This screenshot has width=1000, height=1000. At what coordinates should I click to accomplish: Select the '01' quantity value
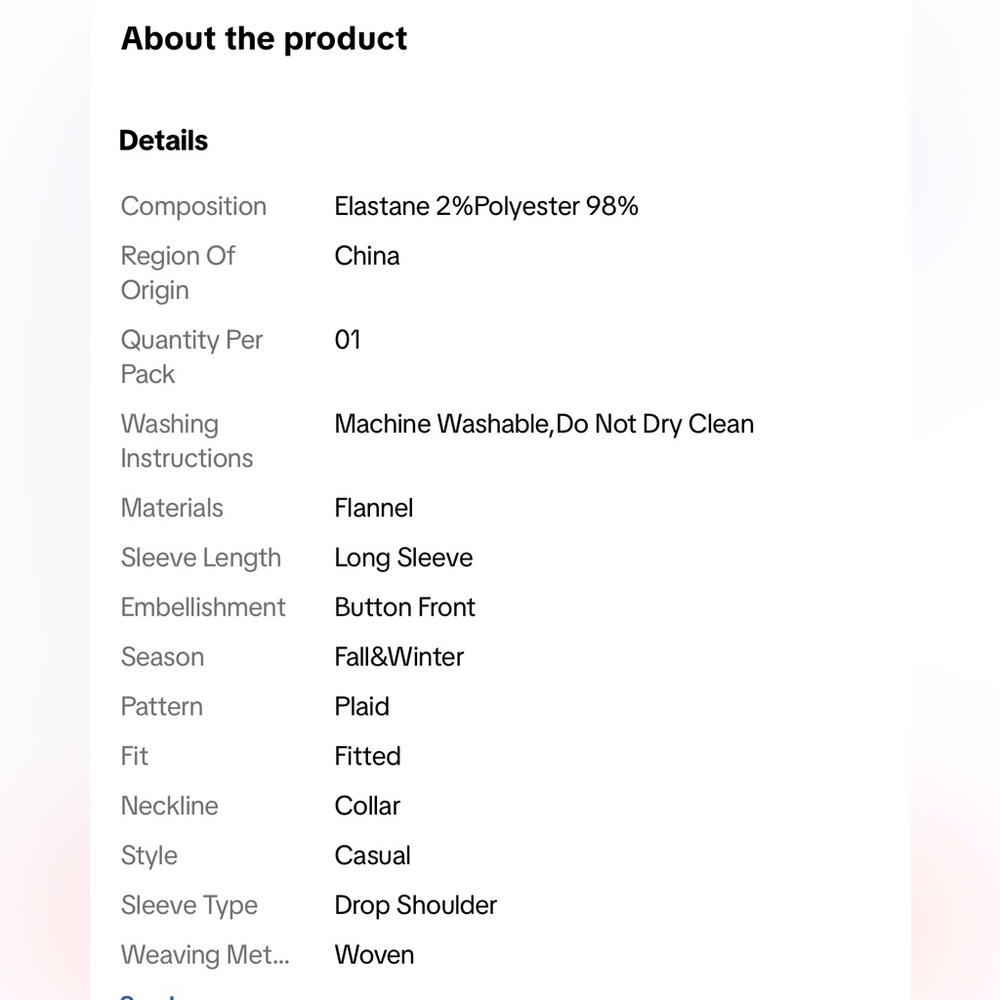pos(348,340)
